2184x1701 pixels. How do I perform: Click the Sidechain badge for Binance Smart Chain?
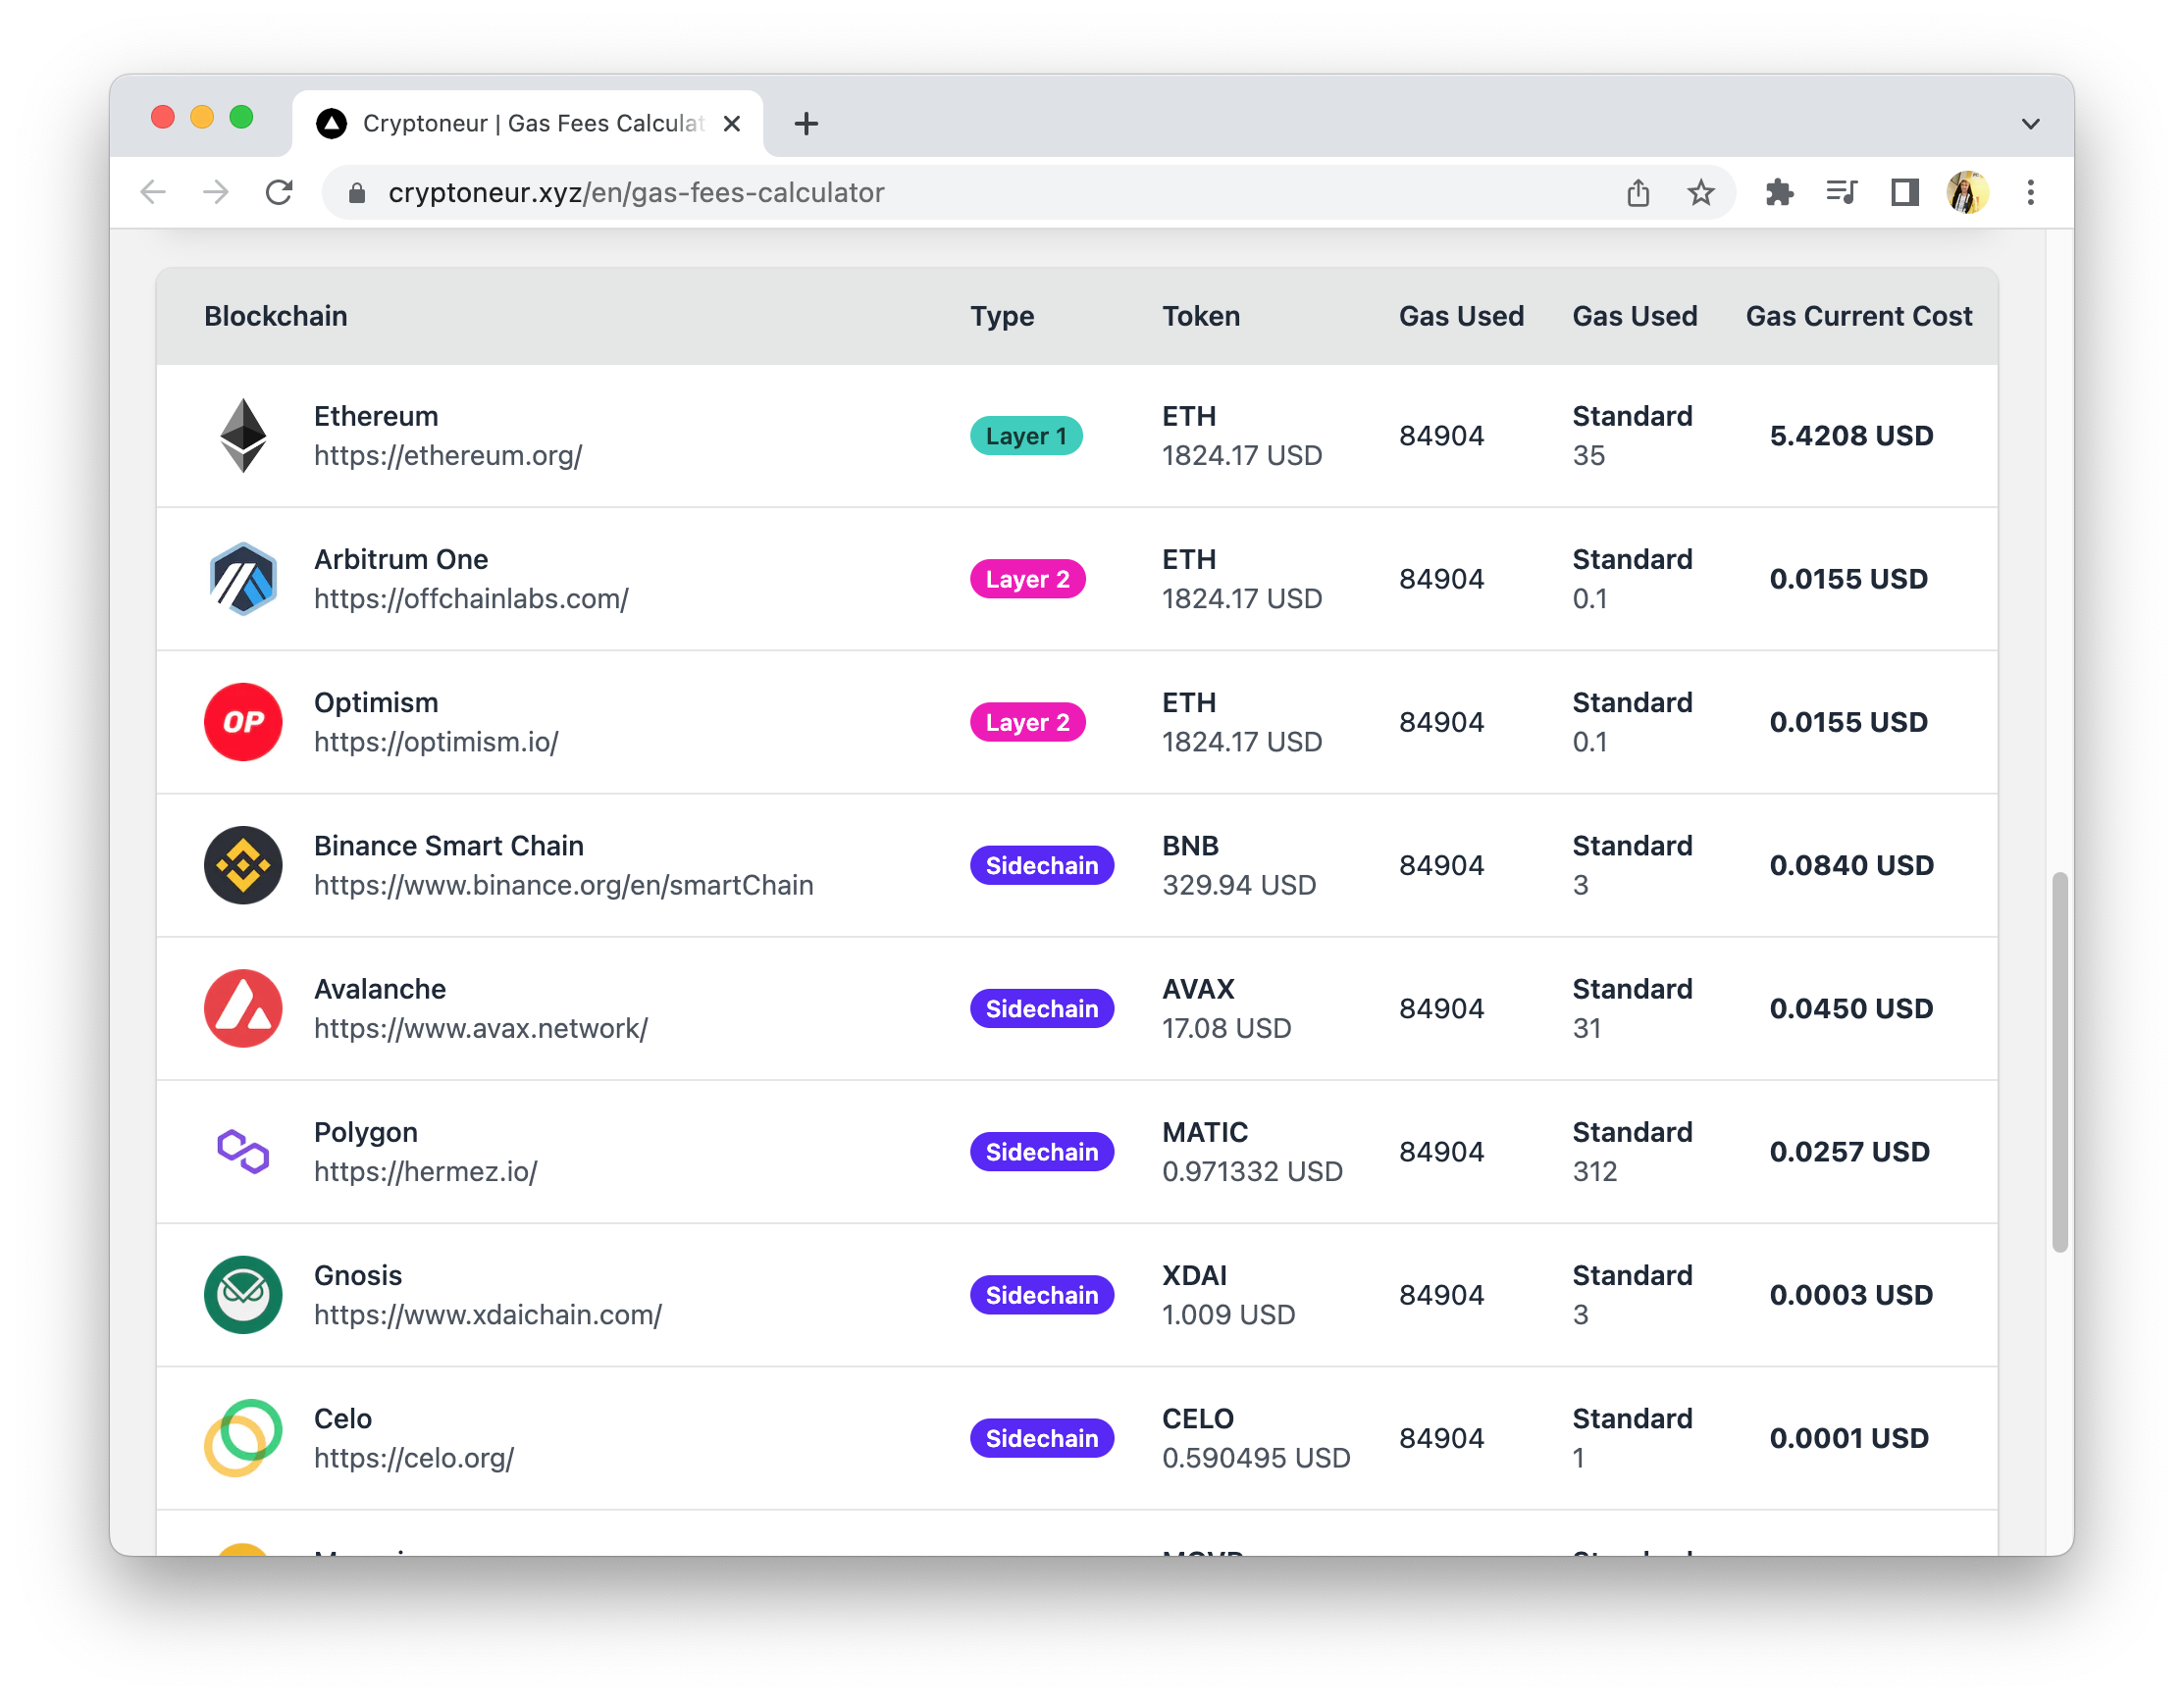[x=1042, y=865]
